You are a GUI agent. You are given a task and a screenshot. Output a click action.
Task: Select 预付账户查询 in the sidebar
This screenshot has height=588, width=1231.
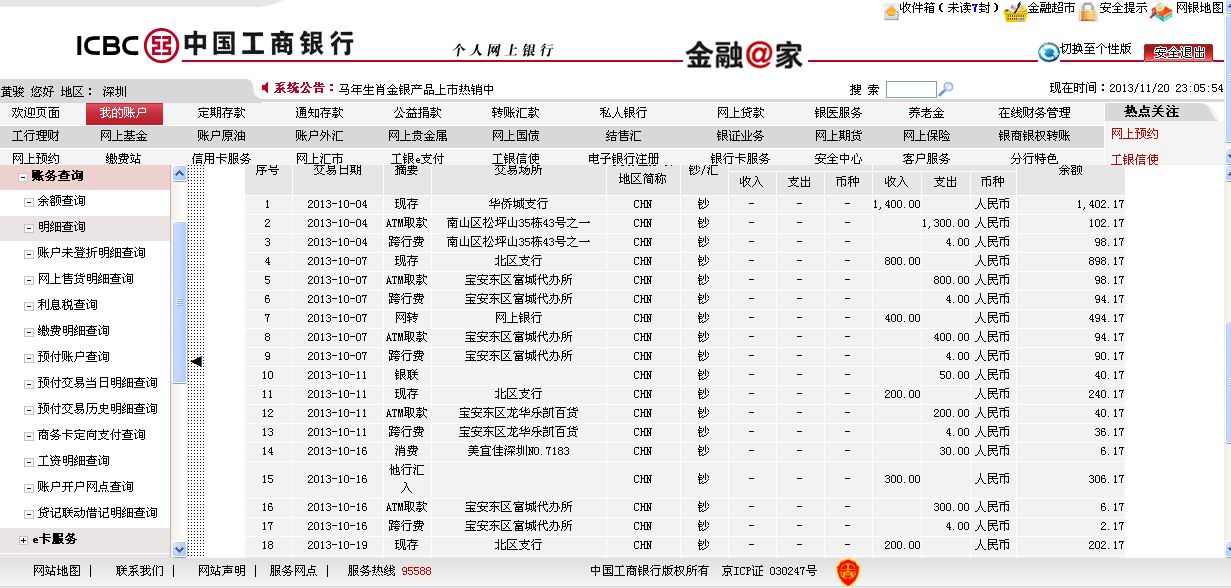click(73, 357)
